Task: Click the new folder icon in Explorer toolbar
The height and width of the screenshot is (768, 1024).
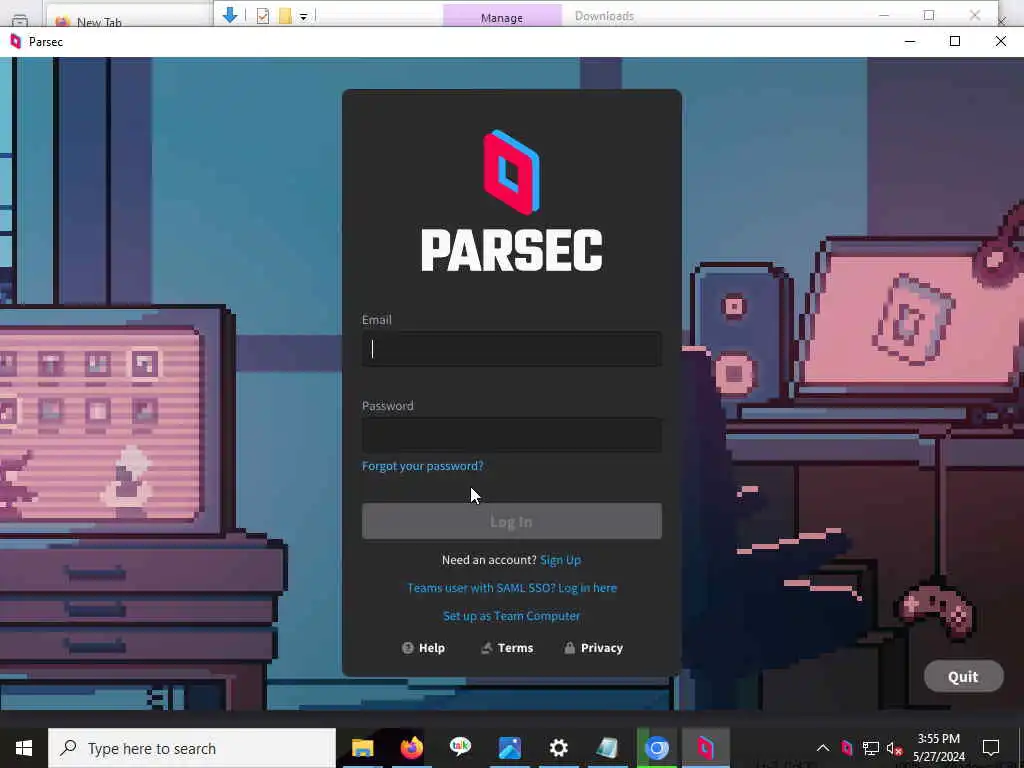Action: 285,16
